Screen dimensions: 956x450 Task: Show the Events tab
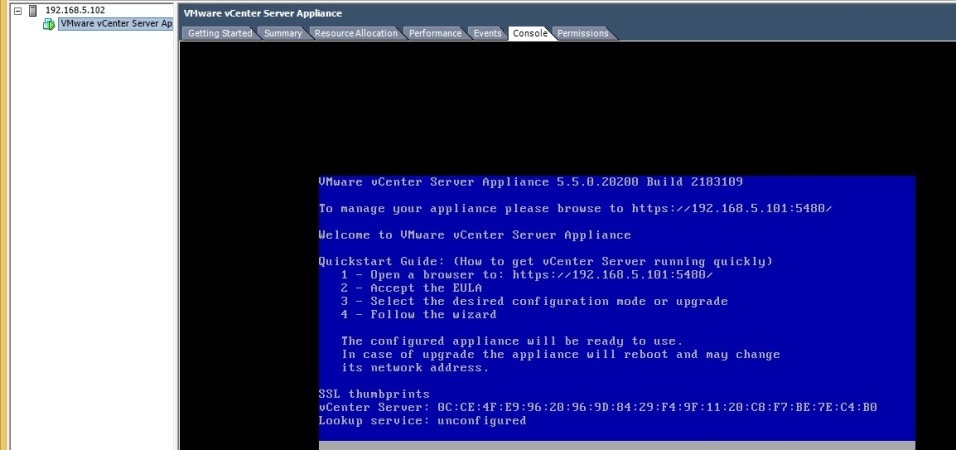tap(487, 34)
